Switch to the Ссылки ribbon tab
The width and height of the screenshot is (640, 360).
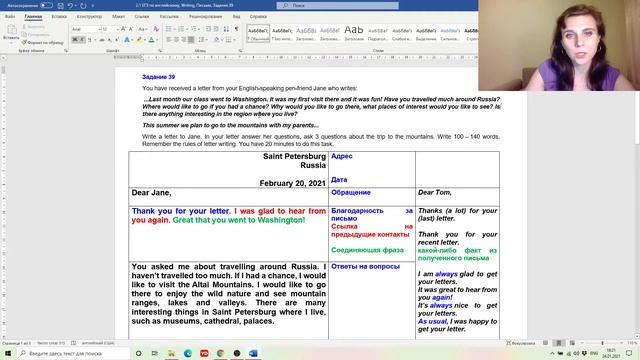(142, 17)
